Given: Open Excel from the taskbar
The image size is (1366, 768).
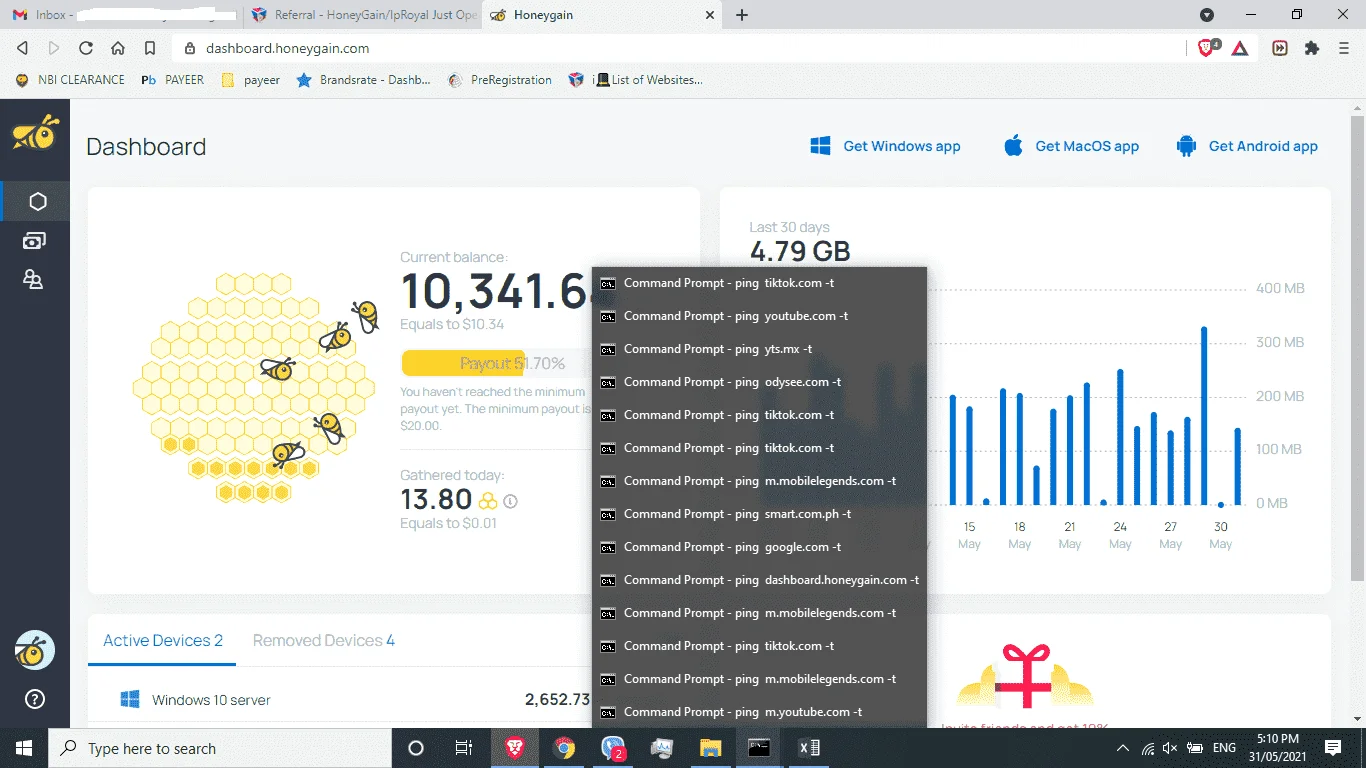Looking at the screenshot, I should [808, 748].
